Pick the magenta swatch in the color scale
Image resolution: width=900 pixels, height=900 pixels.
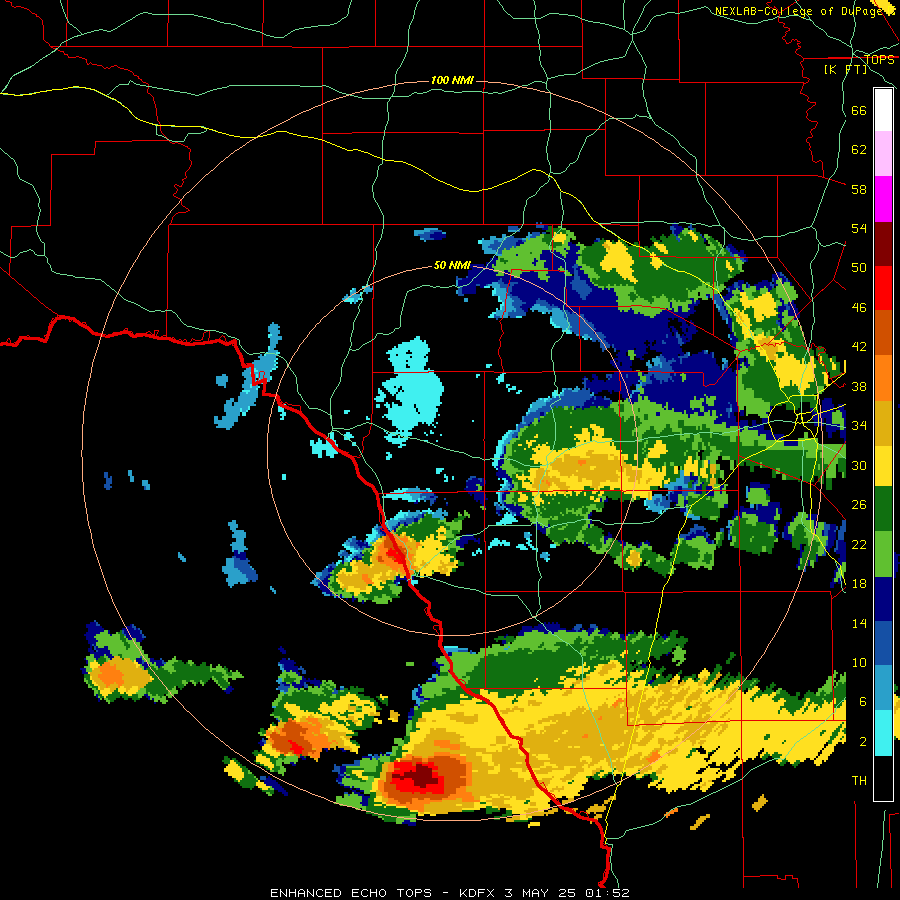coord(883,199)
